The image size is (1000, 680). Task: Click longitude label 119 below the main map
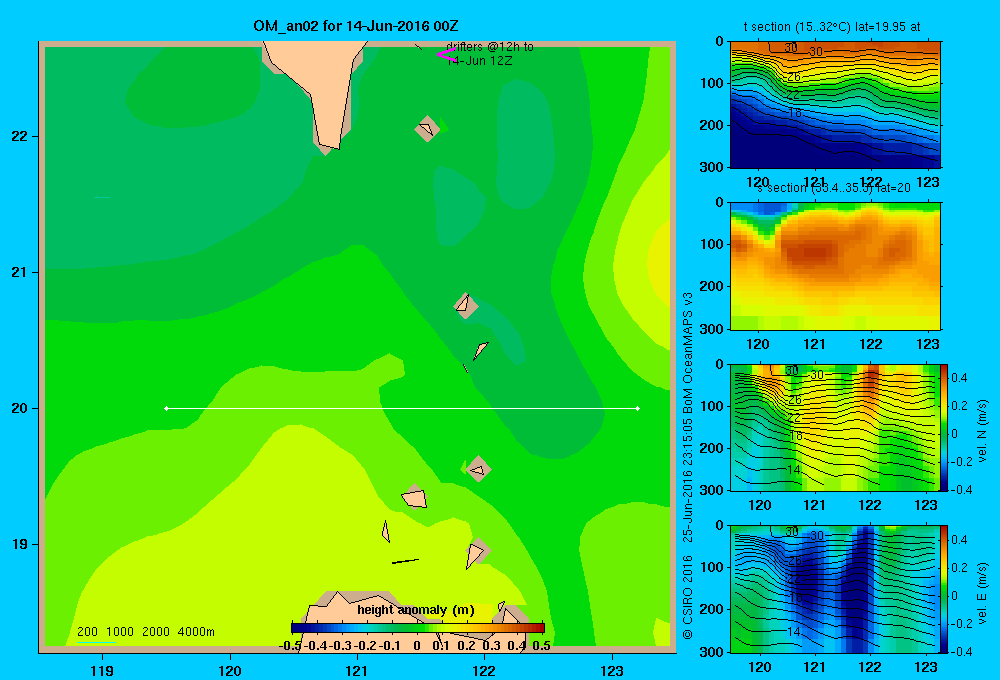102,670
